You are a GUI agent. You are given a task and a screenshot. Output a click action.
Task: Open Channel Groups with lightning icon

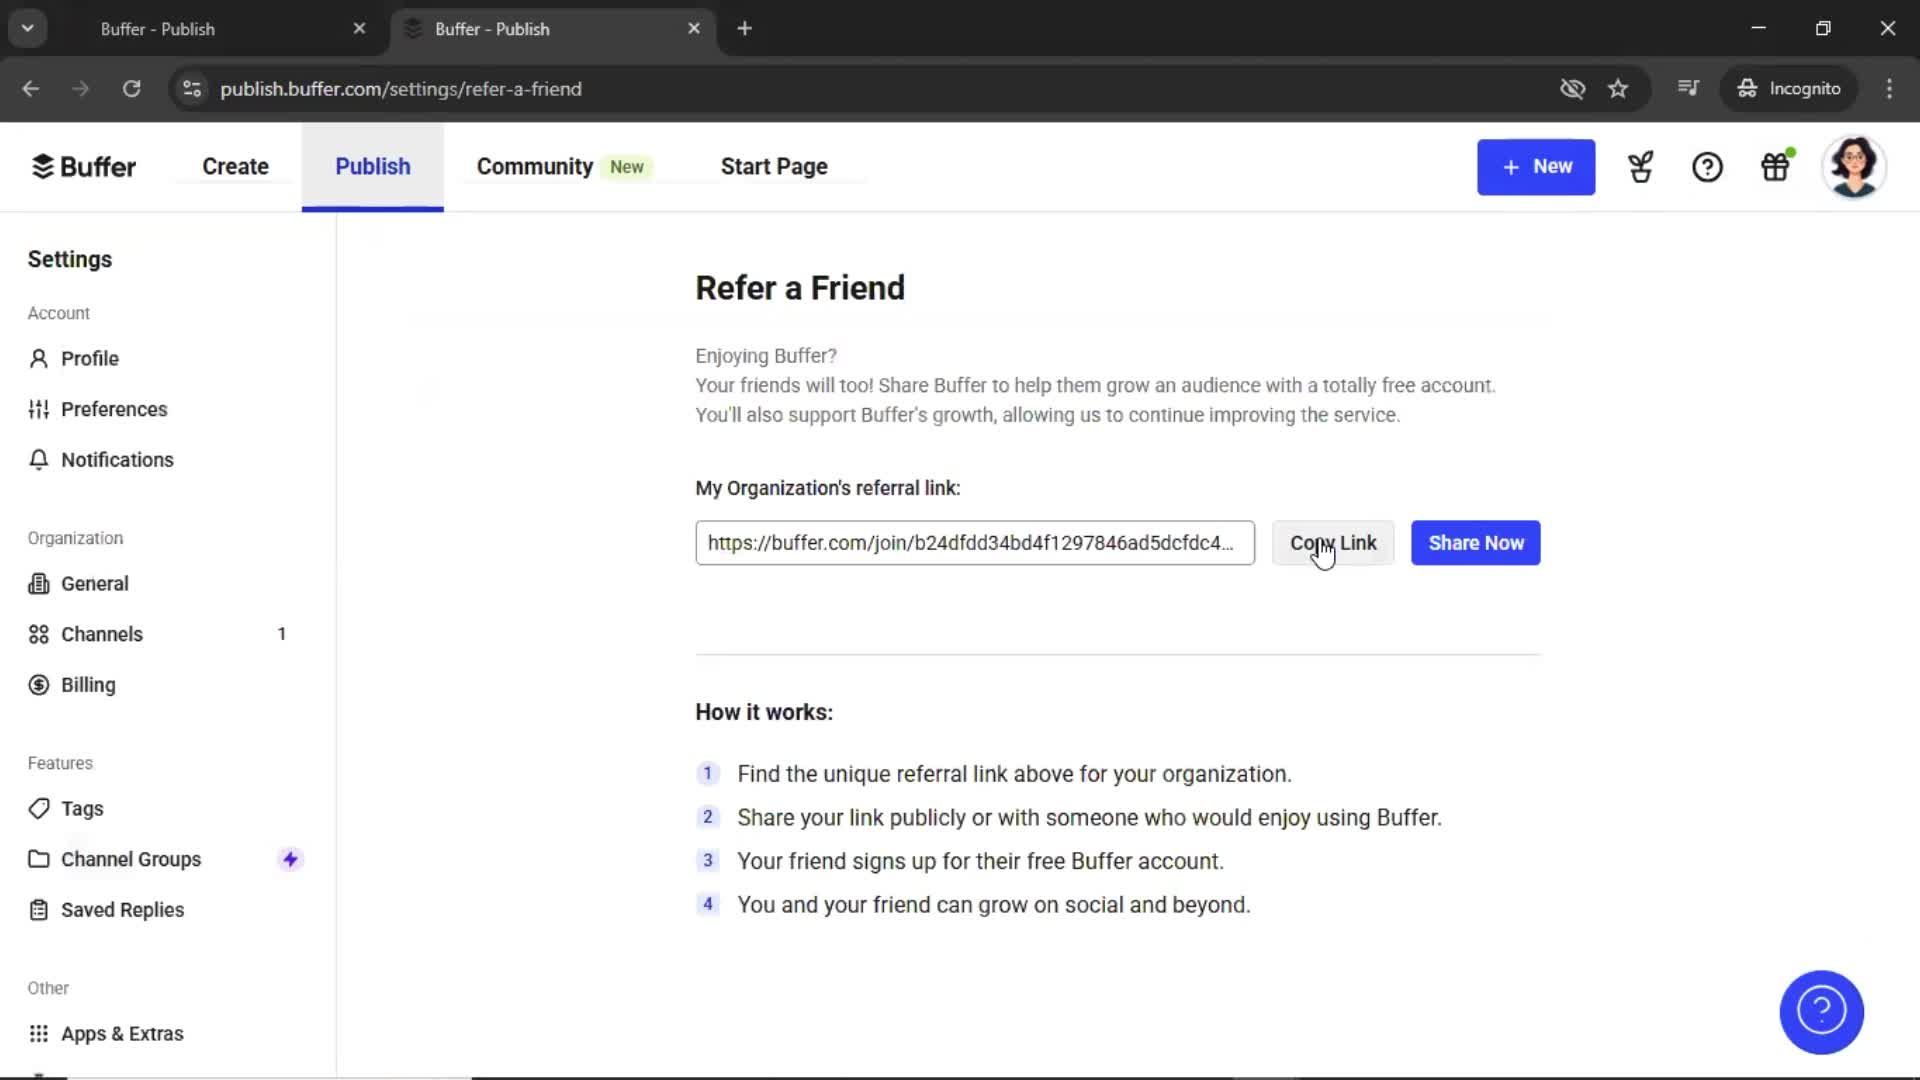tap(131, 858)
